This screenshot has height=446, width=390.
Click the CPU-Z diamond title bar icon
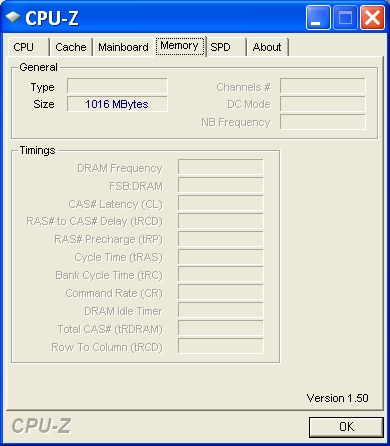click(x=13, y=17)
